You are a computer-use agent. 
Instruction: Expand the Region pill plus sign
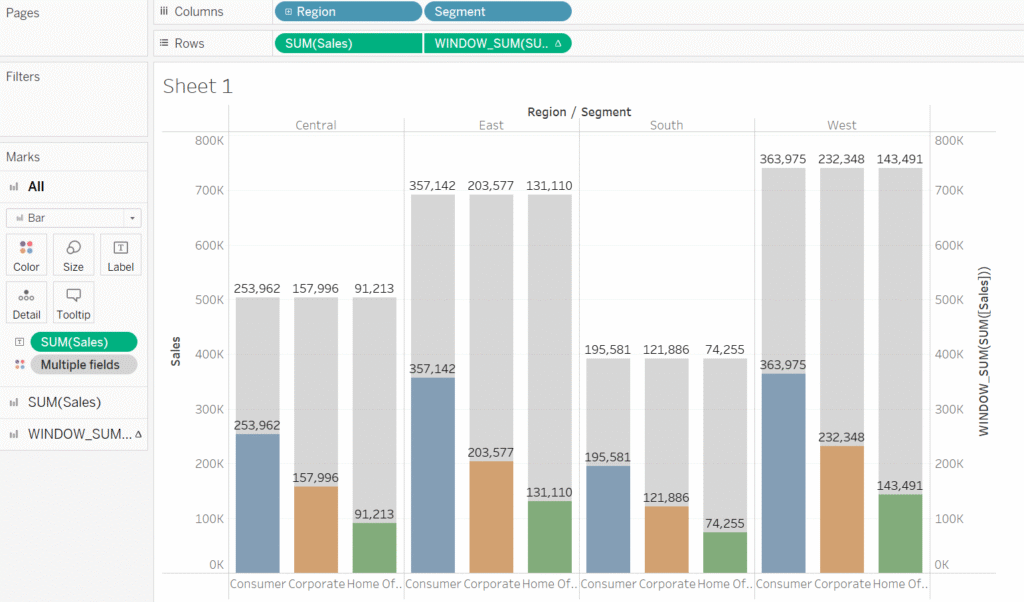pyautogui.click(x=288, y=12)
